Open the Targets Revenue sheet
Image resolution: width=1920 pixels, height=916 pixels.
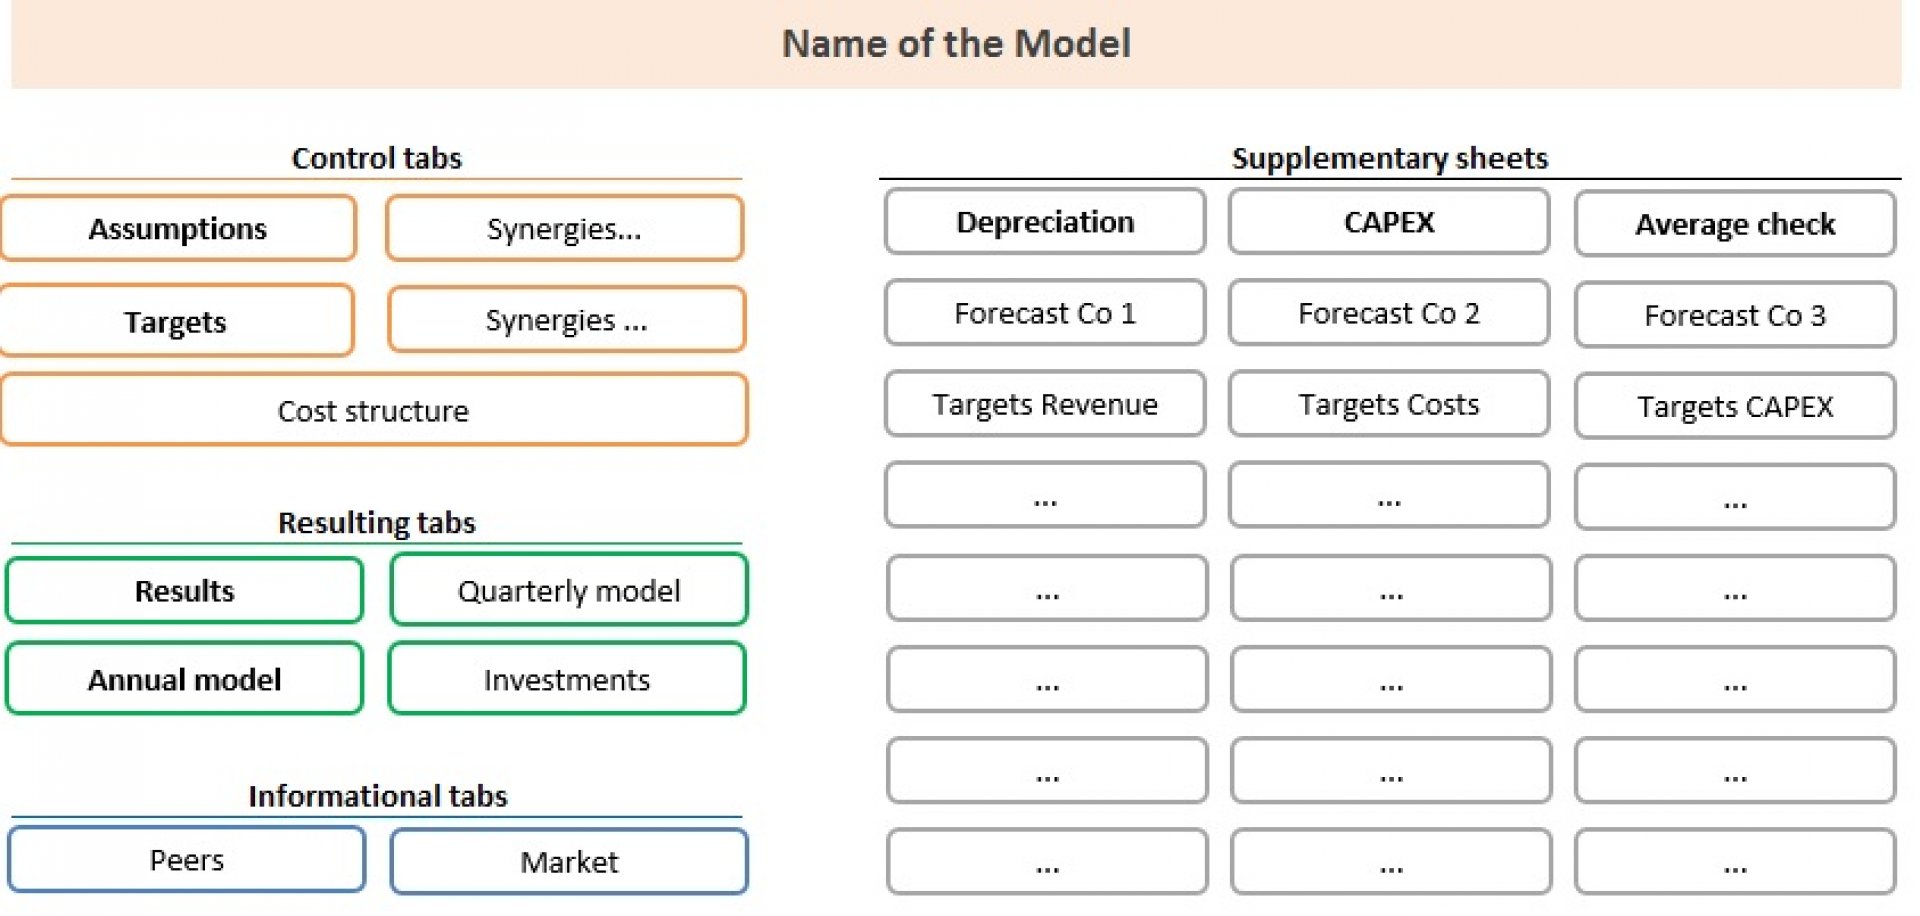tap(1045, 404)
